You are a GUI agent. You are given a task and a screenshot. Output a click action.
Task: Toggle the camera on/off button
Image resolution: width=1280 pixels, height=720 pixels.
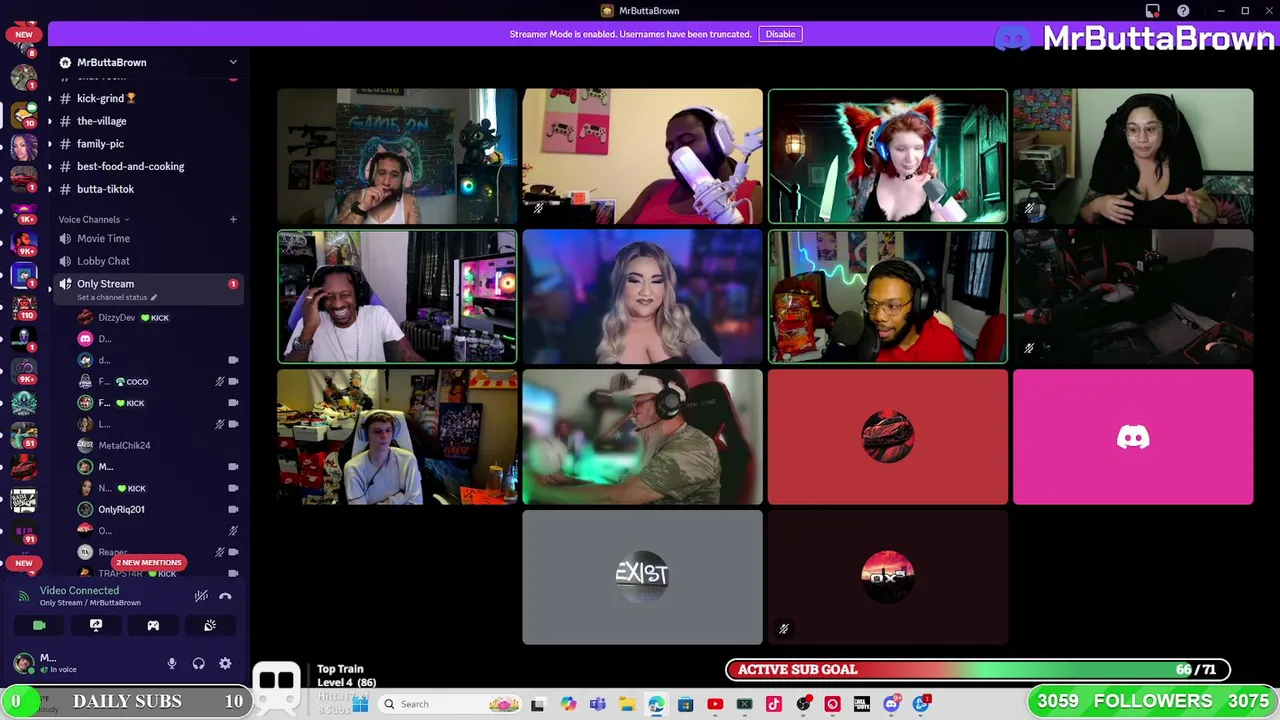point(39,625)
